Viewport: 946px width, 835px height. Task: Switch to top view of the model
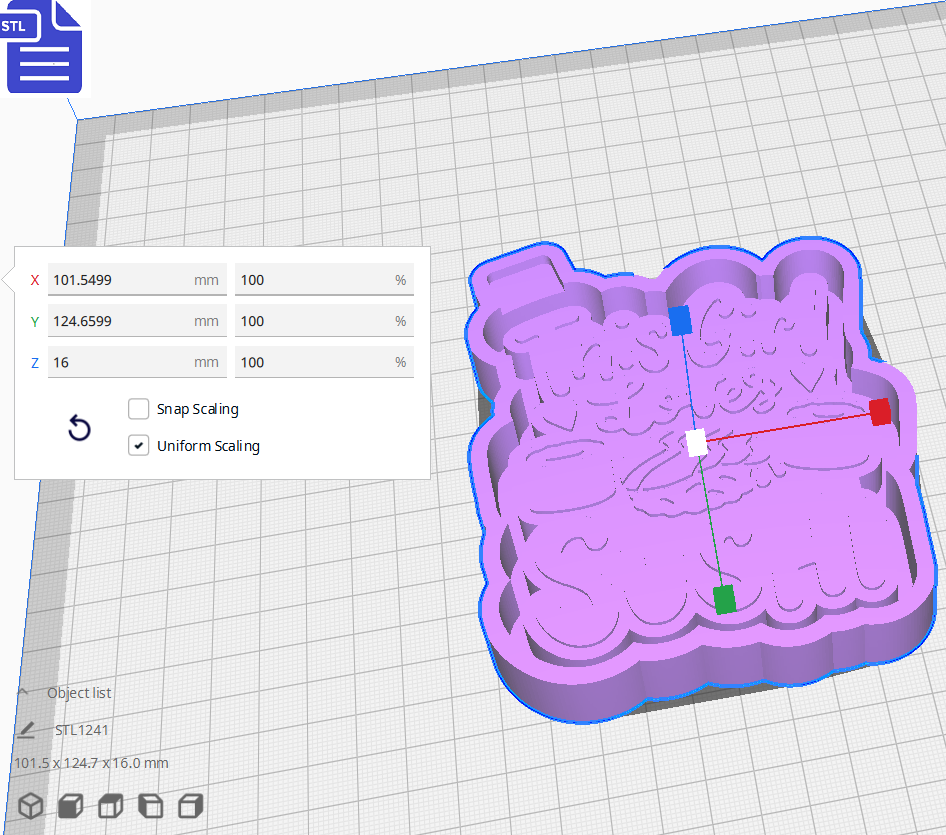[110, 805]
